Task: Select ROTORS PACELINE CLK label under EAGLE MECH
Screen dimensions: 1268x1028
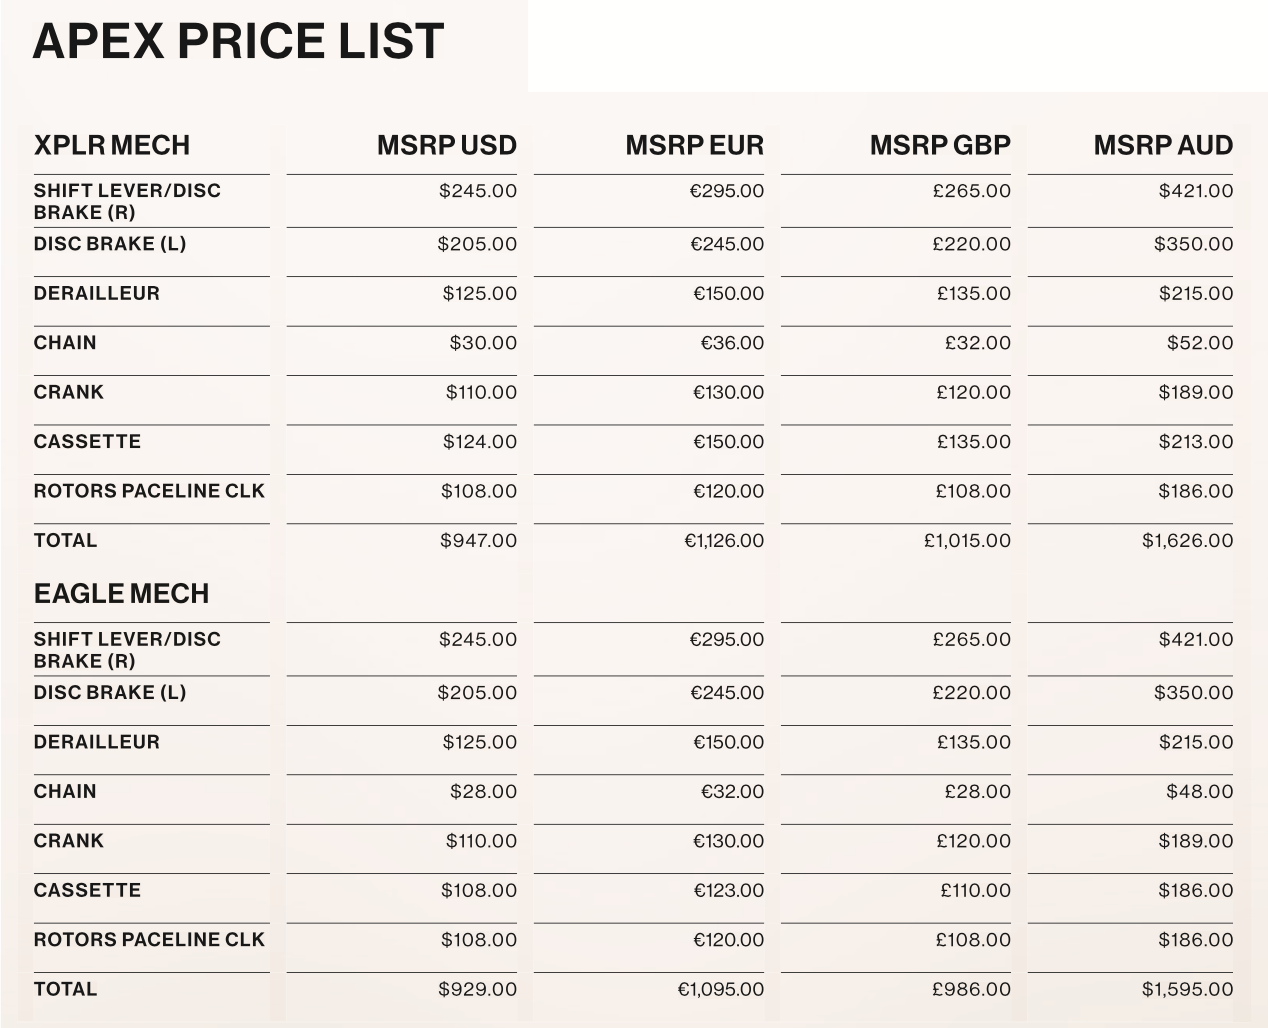Action: tap(149, 940)
